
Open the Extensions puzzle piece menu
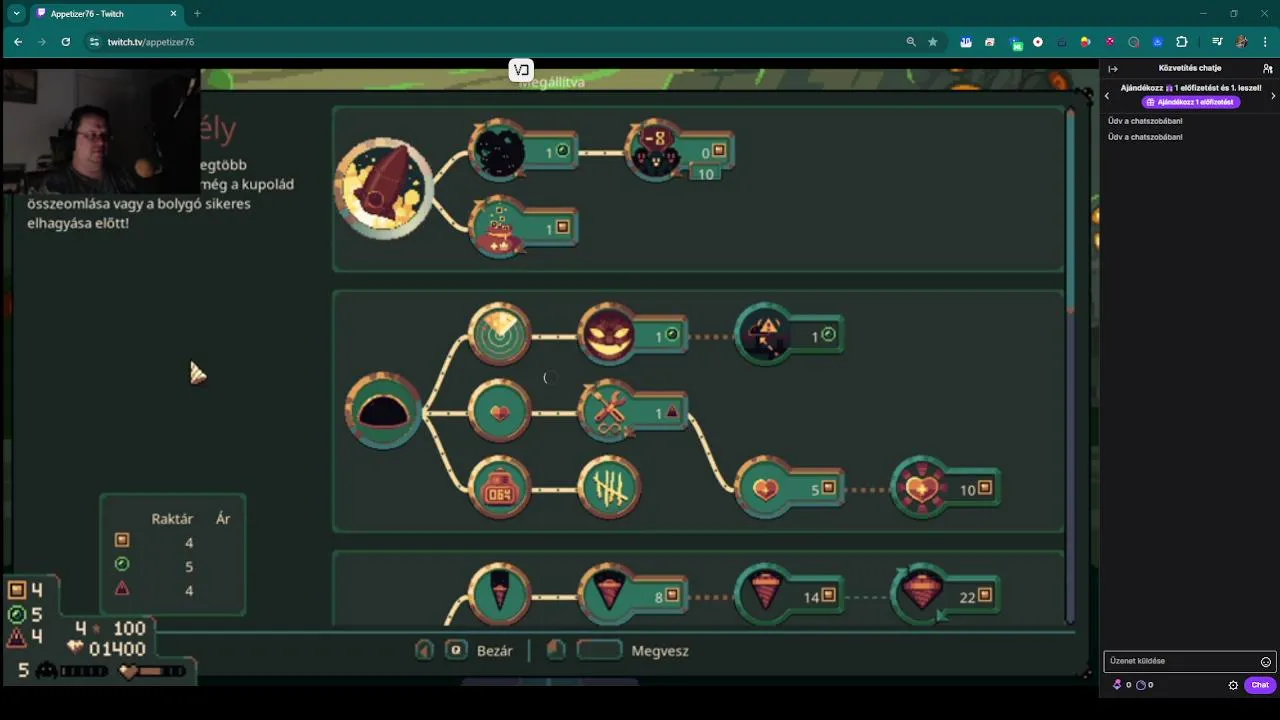tap(1182, 42)
